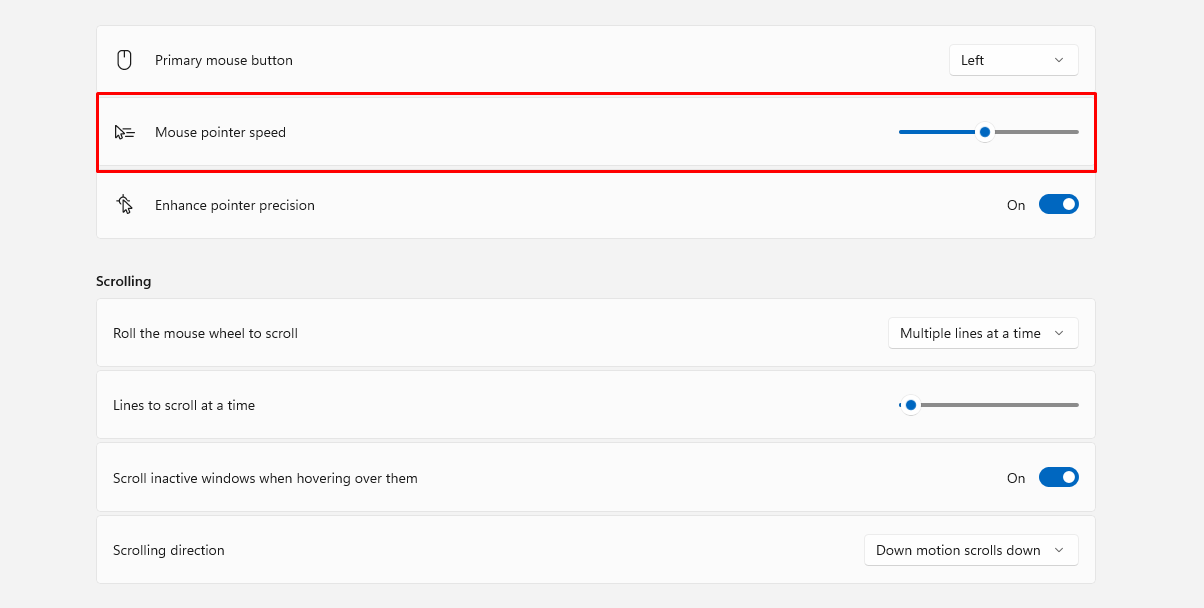Click the pointer speed icon
This screenshot has height=608, width=1204.
(x=125, y=132)
